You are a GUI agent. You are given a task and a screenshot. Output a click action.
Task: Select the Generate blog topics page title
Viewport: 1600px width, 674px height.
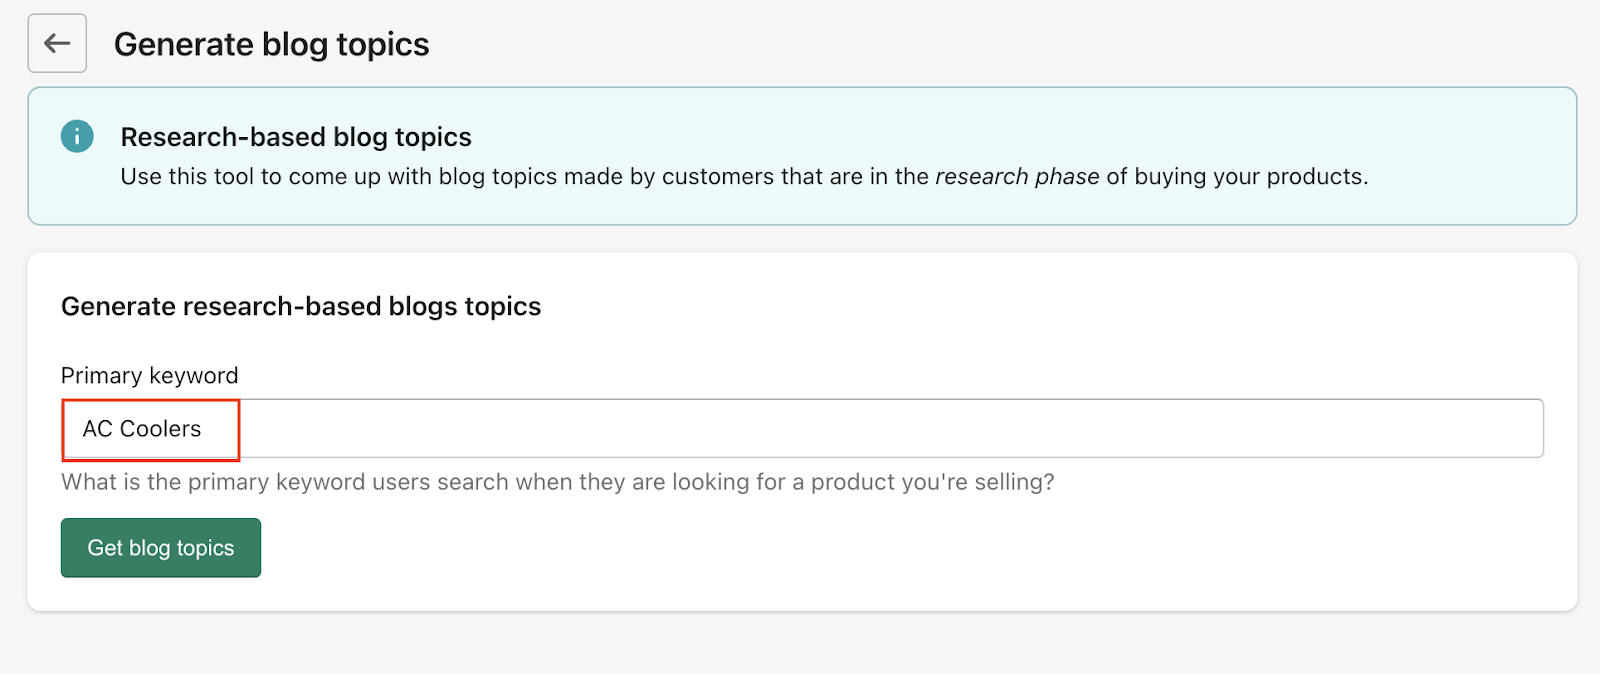tap(272, 45)
